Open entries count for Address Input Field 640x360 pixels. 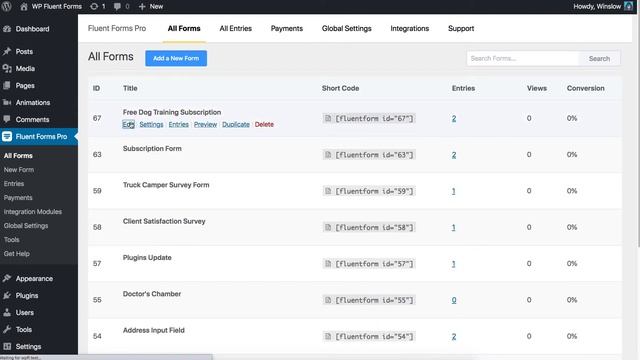[454, 336]
